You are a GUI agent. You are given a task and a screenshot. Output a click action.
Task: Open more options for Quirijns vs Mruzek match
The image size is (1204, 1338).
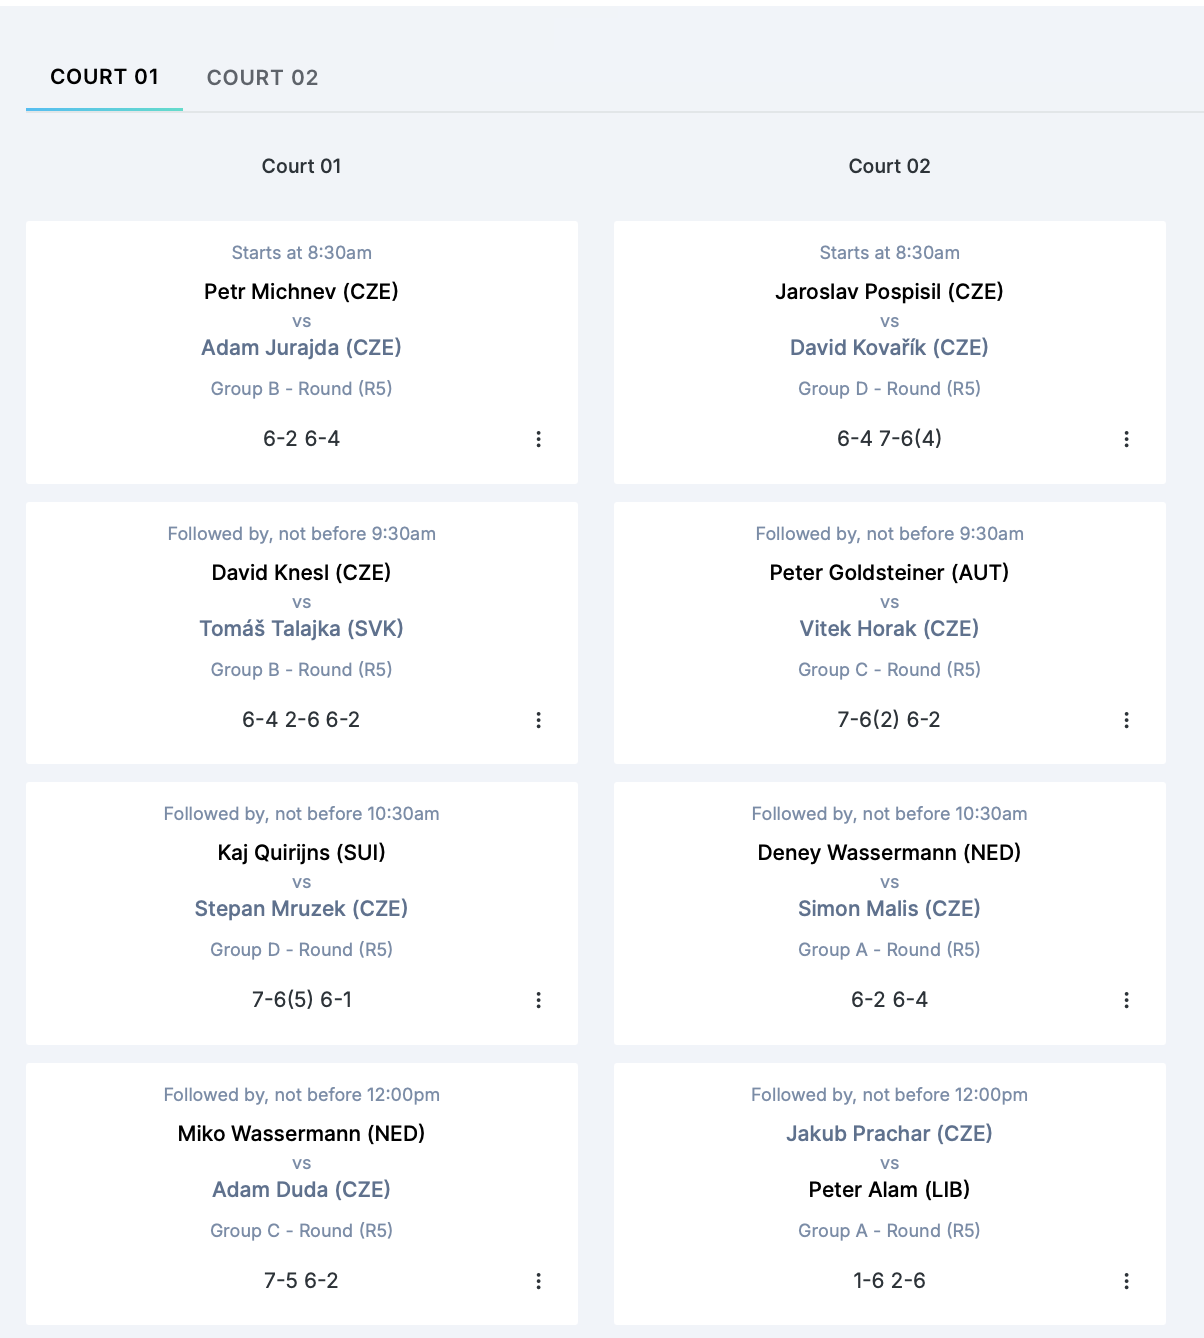tap(538, 1000)
